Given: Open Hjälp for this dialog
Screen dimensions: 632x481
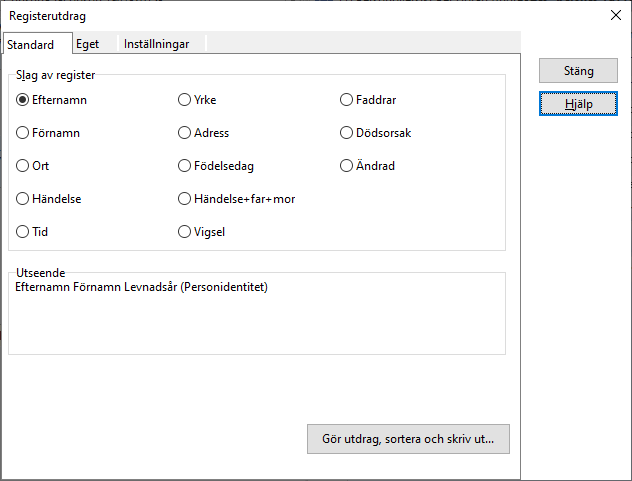Looking at the screenshot, I should [578, 104].
